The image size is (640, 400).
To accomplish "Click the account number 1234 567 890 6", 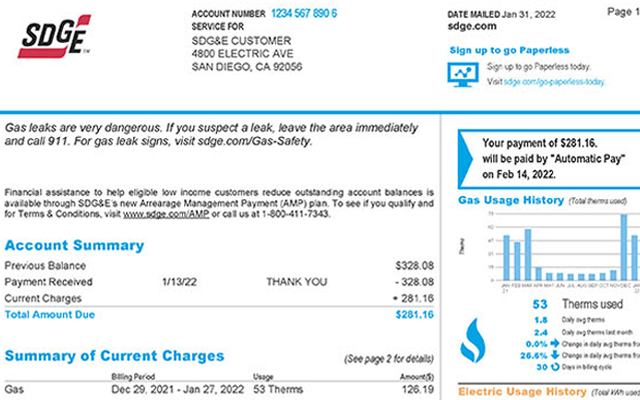I will tap(303, 13).
